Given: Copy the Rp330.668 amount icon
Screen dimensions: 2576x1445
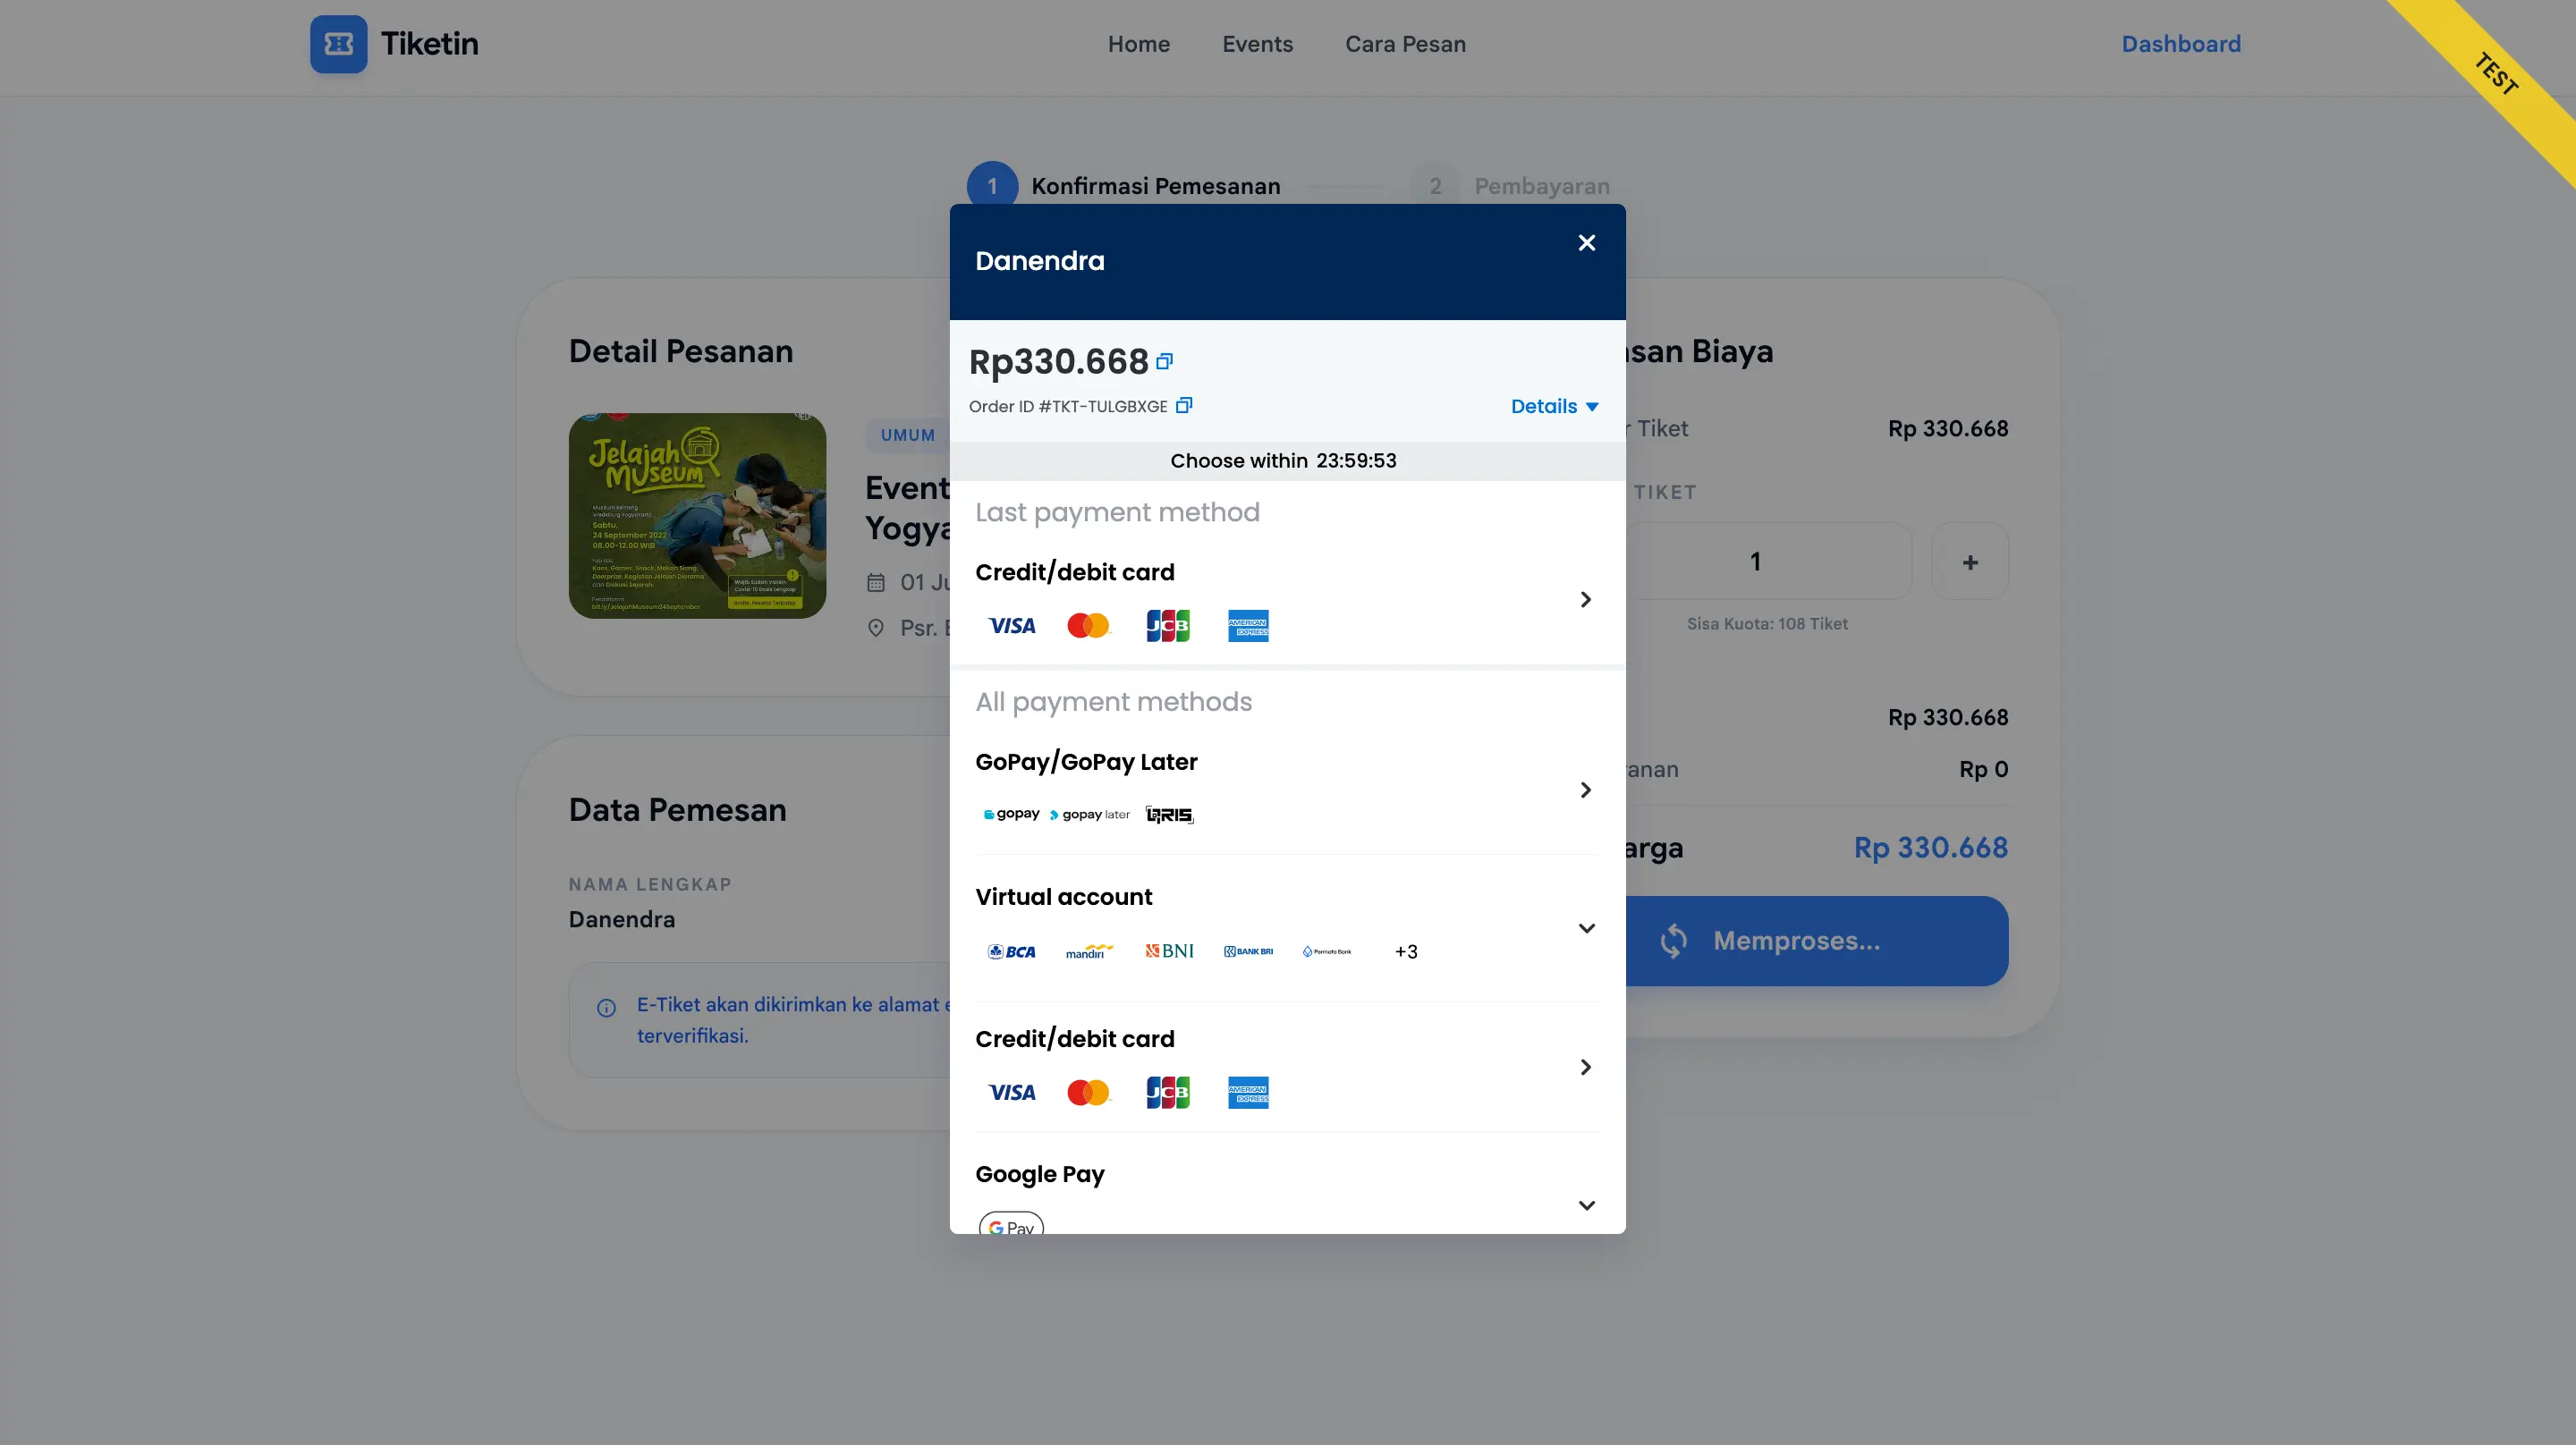Looking at the screenshot, I should point(1164,362).
